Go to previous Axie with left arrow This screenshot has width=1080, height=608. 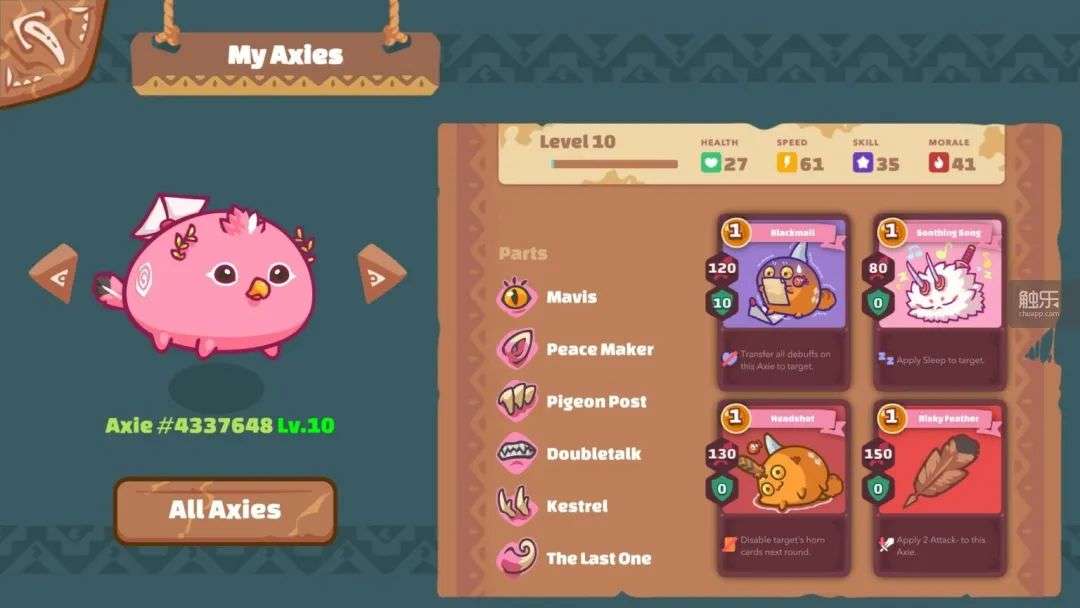54,274
